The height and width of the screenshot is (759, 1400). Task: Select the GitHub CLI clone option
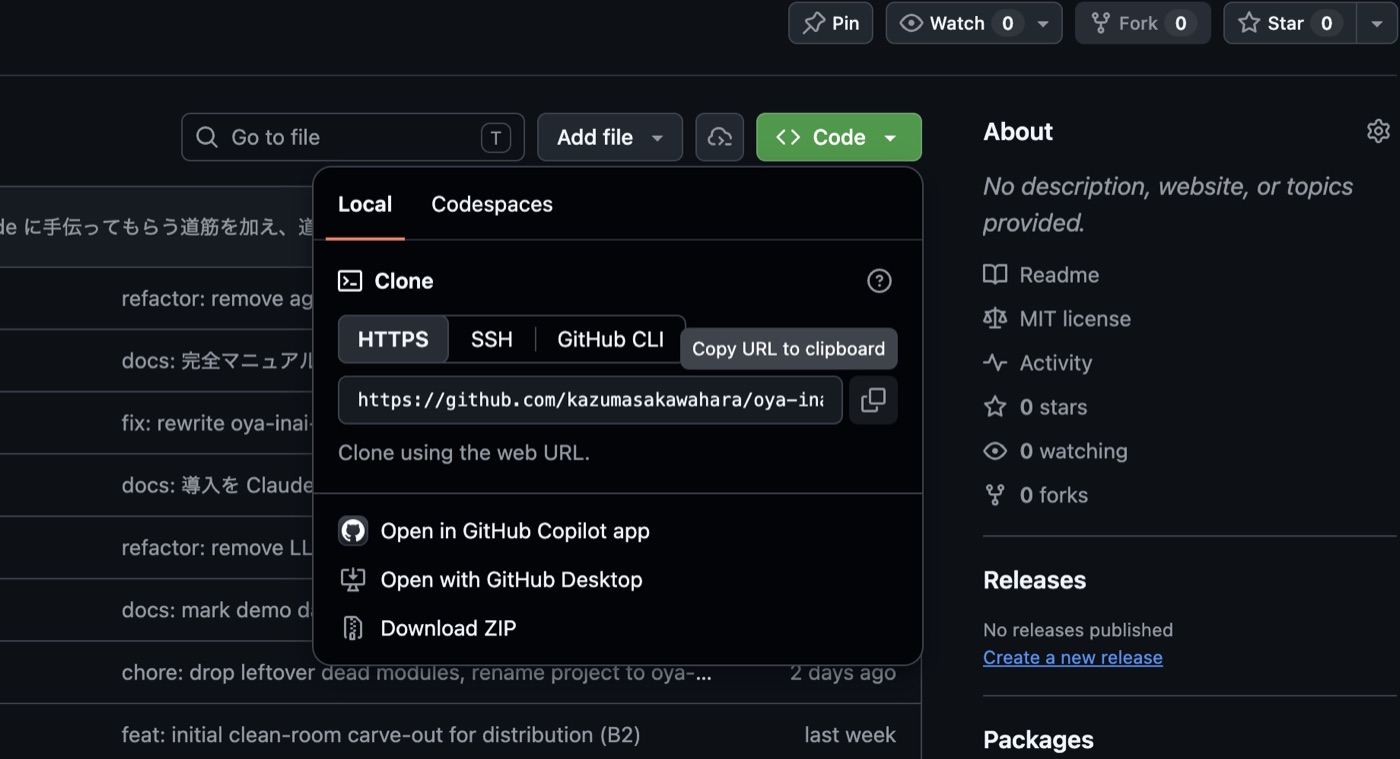pyautogui.click(x=610, y=339)
